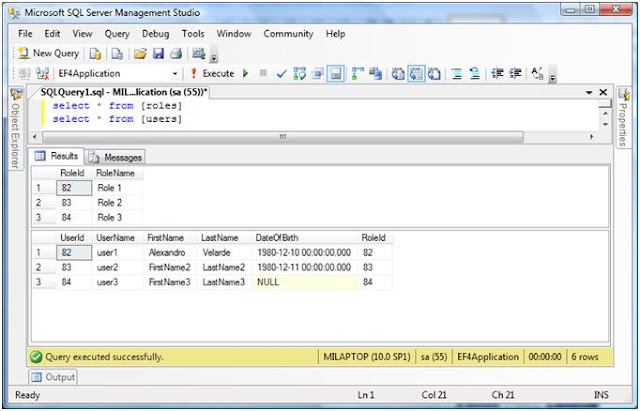The height and width of the screenshot is (411, 640).
Task: Switch to the Messages tab
Action: [115, 157]
